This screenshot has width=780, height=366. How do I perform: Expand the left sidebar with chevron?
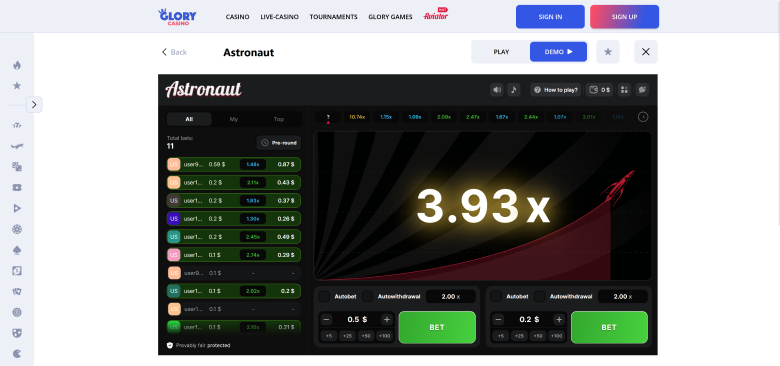34,104
